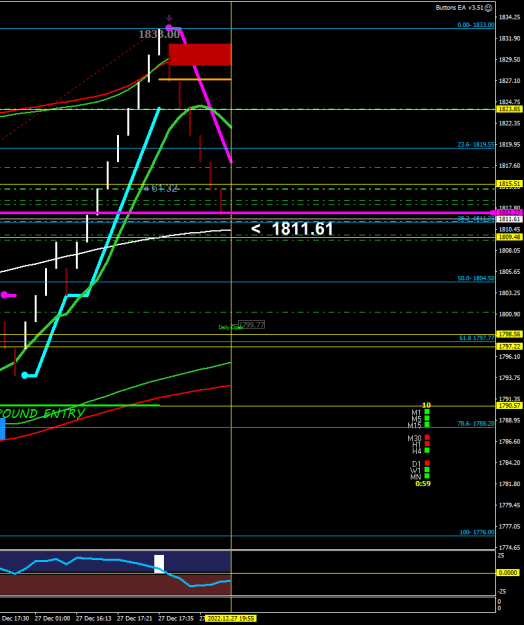This screenshot has height=625, width=524.
Task: Click the '27 Dec 01:00' time axis label
Action: pos(52,619)
